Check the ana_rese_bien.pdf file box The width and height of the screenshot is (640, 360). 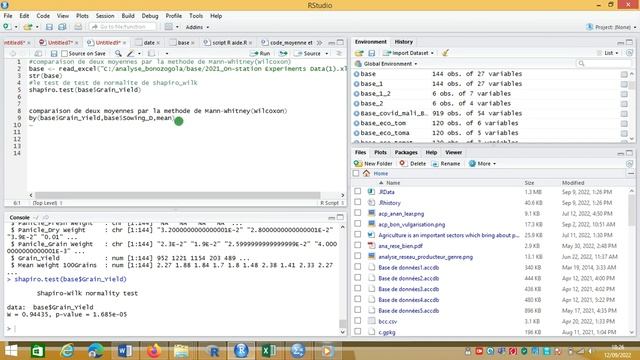(358, 245)
